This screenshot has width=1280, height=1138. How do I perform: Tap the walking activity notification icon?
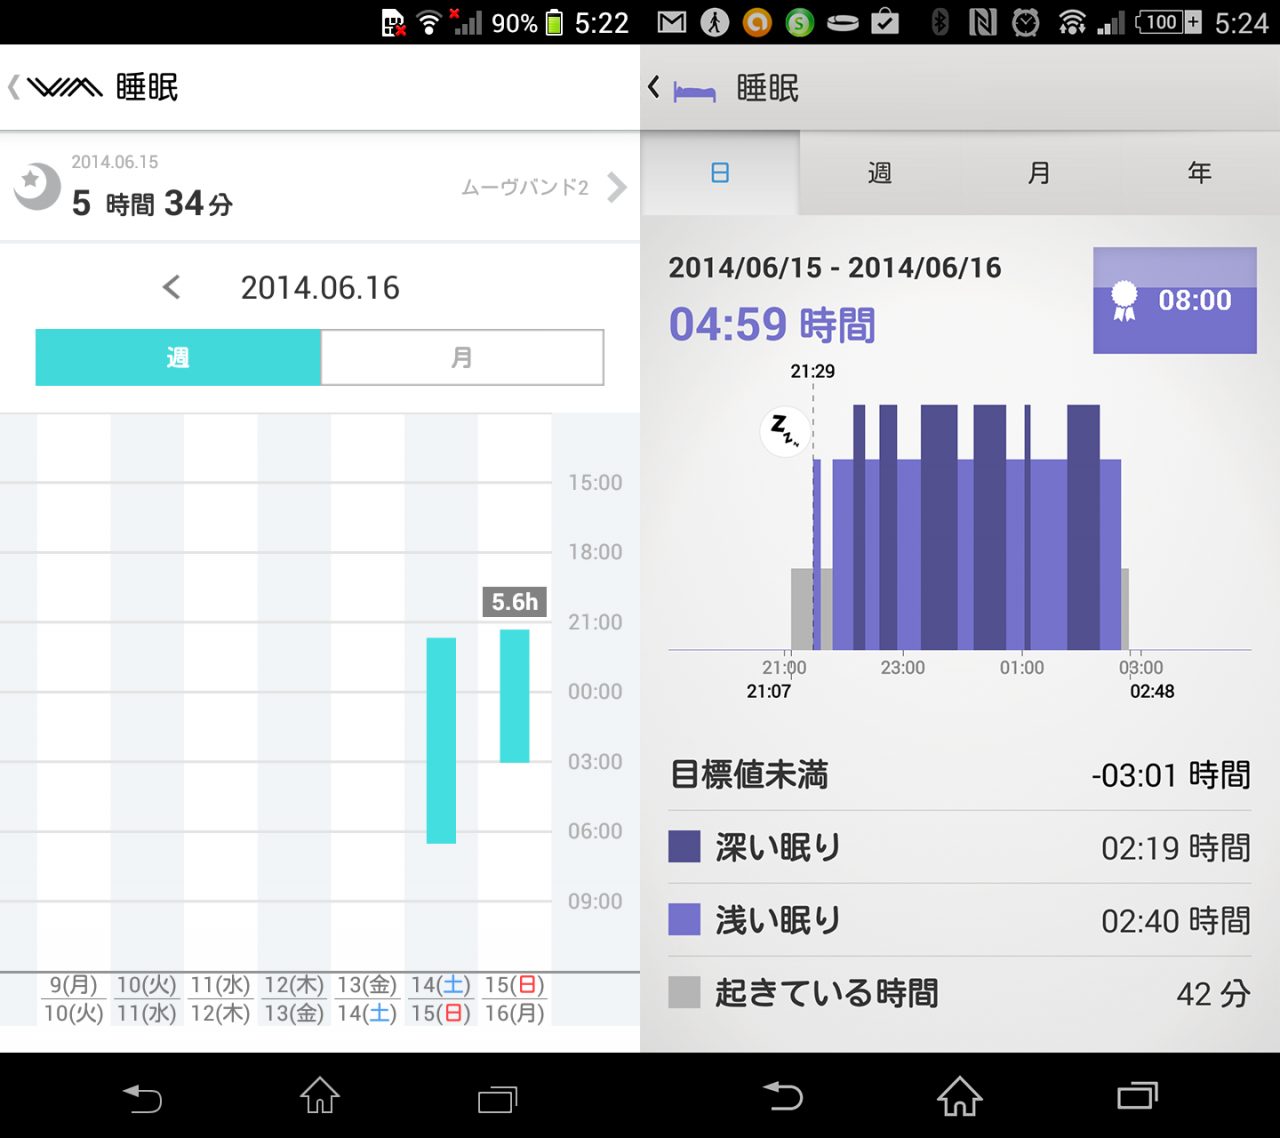[x=714, y=22]
